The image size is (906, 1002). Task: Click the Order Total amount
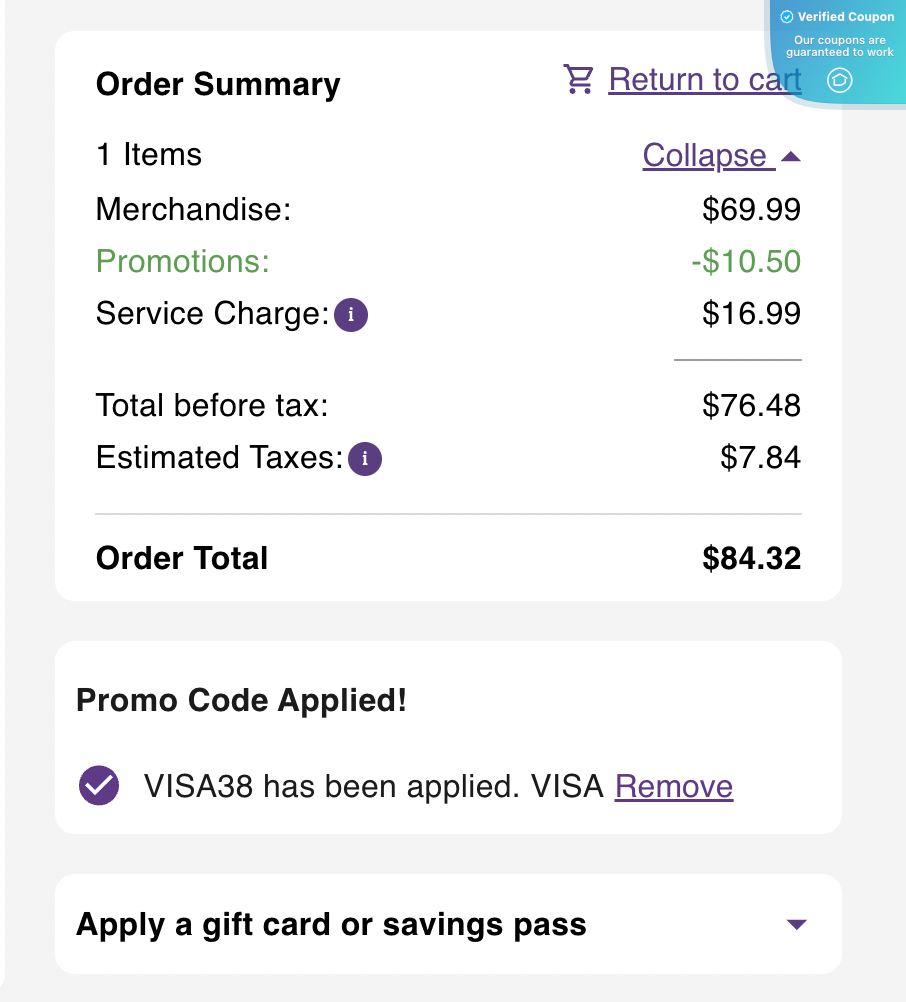point(751,558)
